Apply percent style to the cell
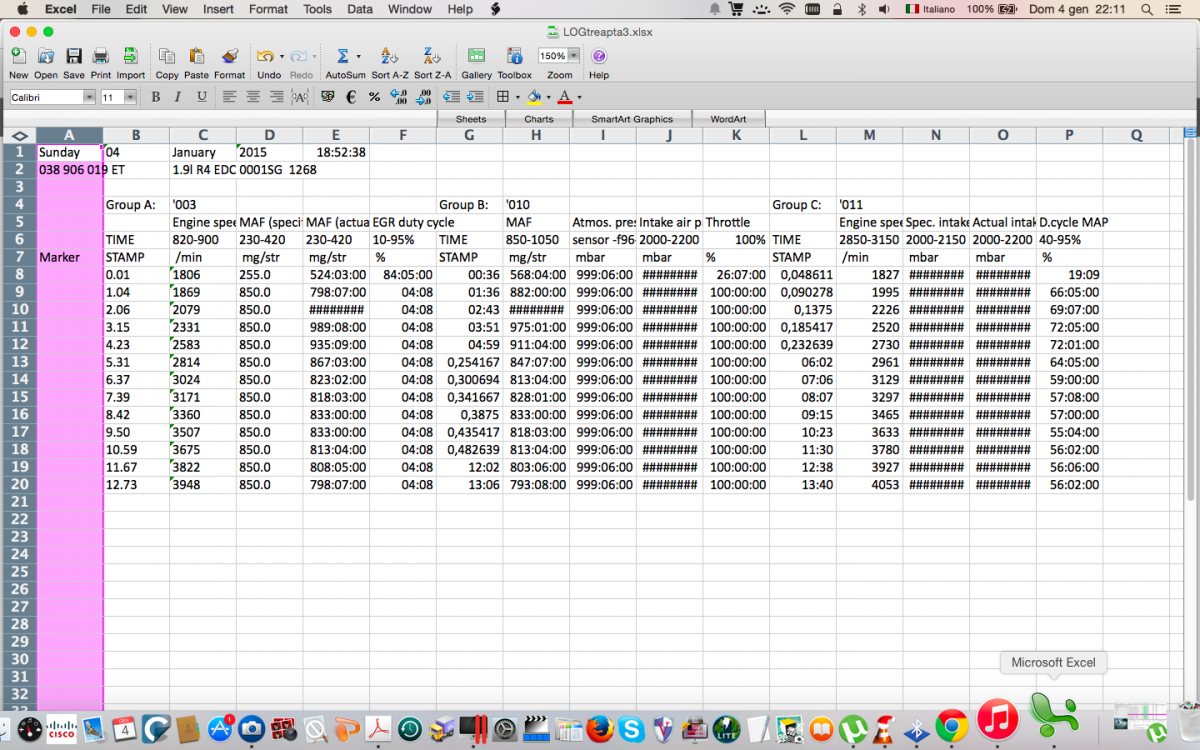Image resolution: width=1200 pixels, height=750 pixels. pyautogui.click(x=374, y=97)
